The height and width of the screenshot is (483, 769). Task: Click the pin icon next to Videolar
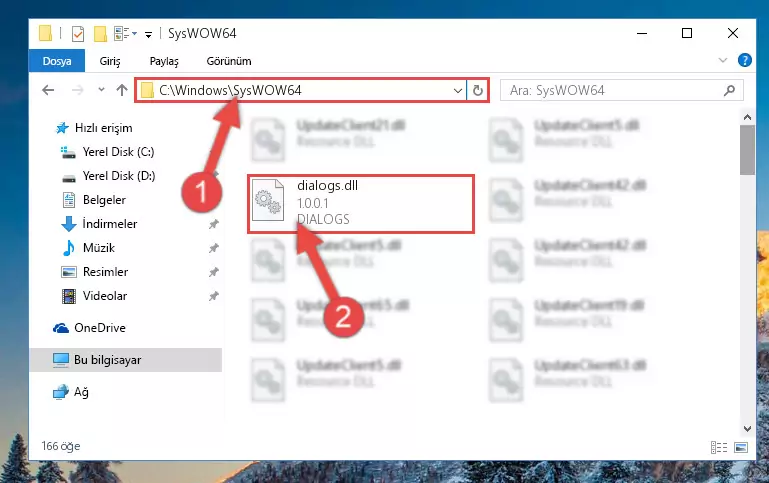pos(213,296)
